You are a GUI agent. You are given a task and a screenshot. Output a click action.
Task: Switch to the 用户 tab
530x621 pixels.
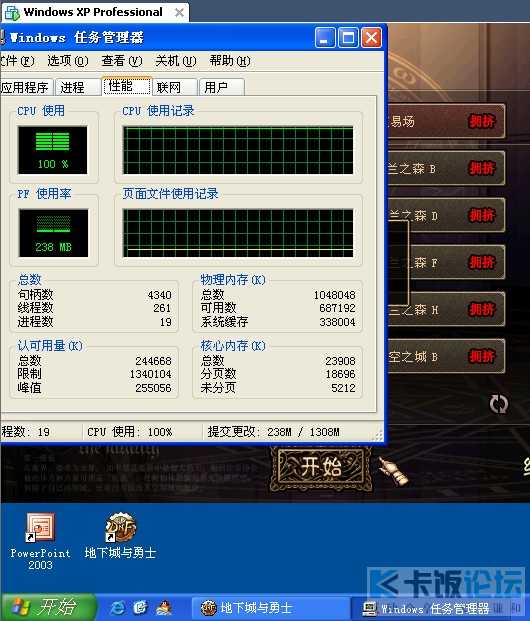pyautogui.click(x=221, y=87)
